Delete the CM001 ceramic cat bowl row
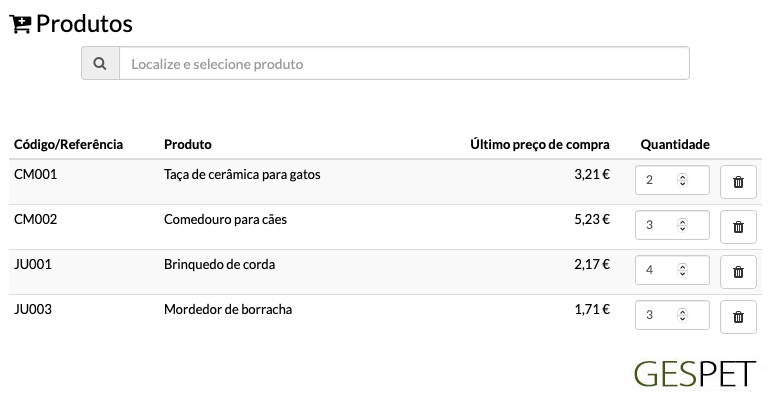The width and height of the screenshot is (771, 406). pos(738,182)
